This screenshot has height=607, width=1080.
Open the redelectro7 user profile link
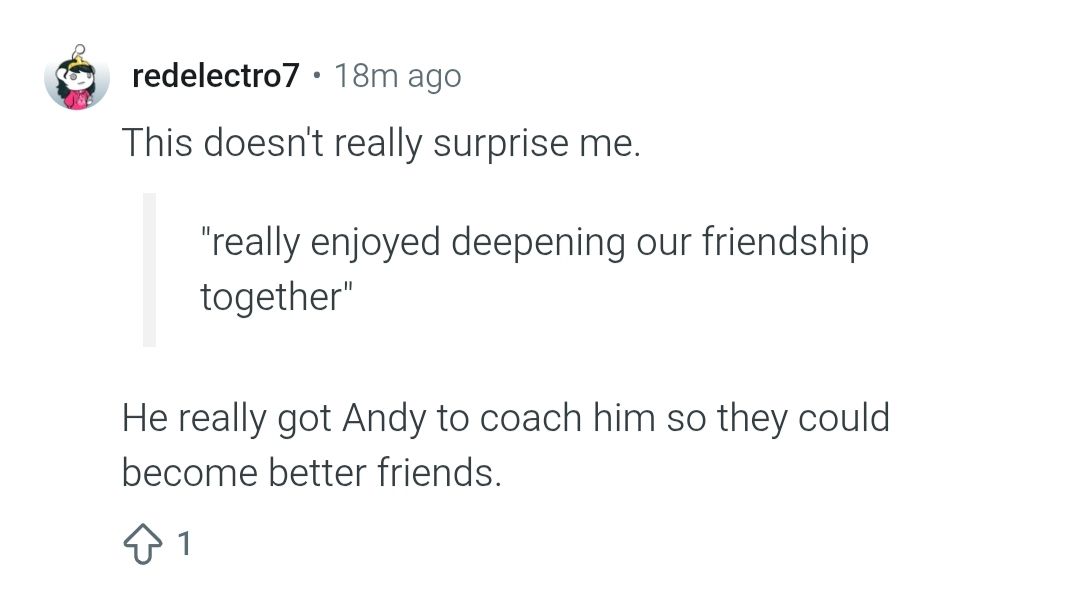(x=216, y=76)
